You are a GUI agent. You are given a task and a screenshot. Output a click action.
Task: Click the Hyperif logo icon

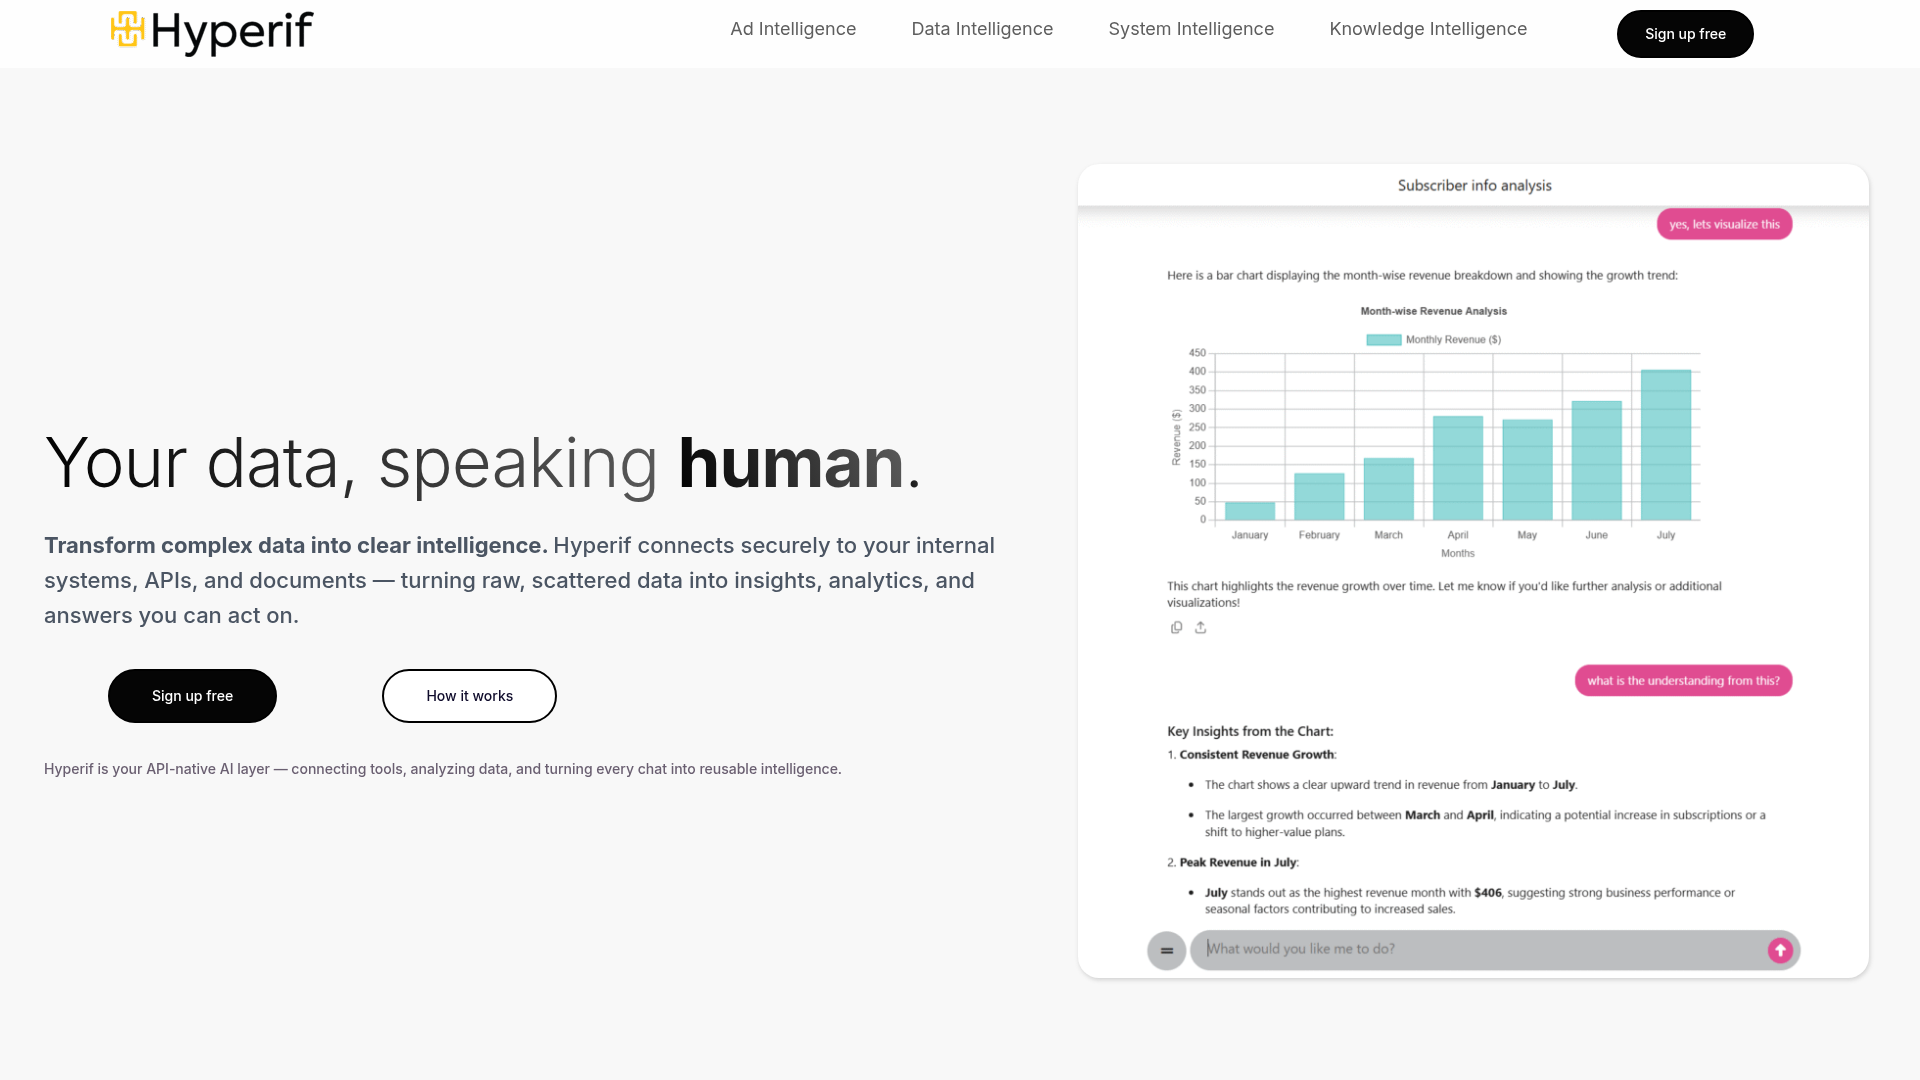pyautogui.click(x=128, y=29)
